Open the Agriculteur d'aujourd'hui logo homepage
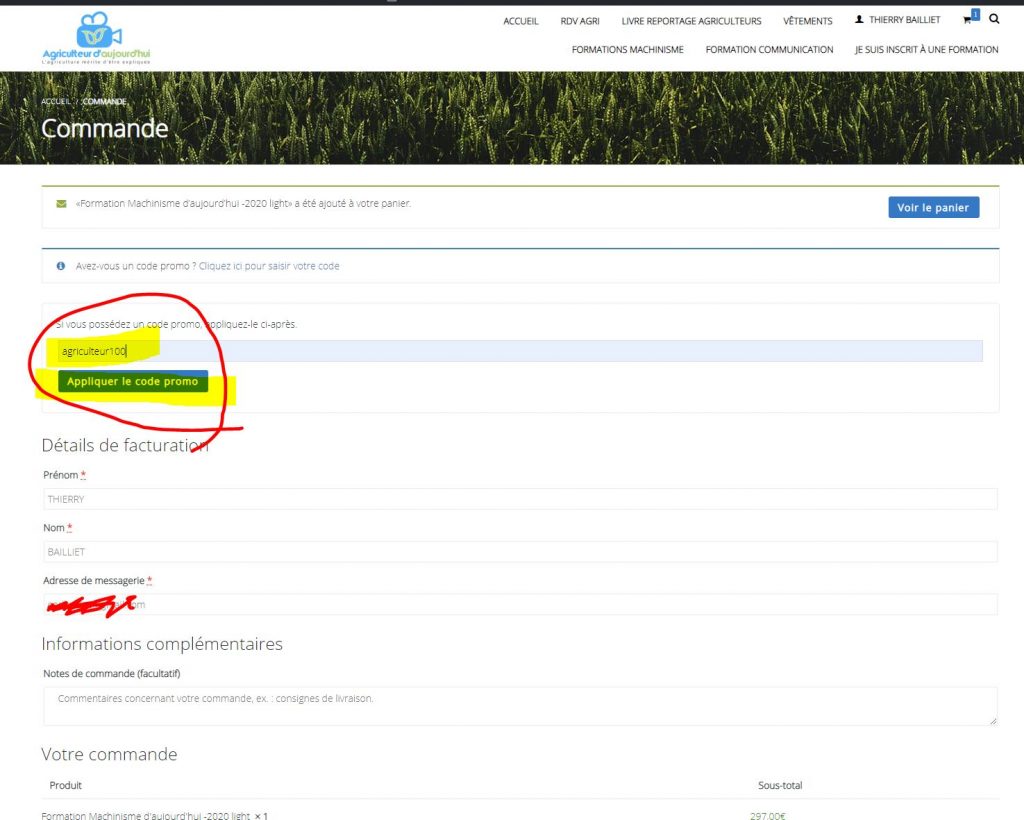Screen dimensions: 1024x820 click(x=97, y=39)
